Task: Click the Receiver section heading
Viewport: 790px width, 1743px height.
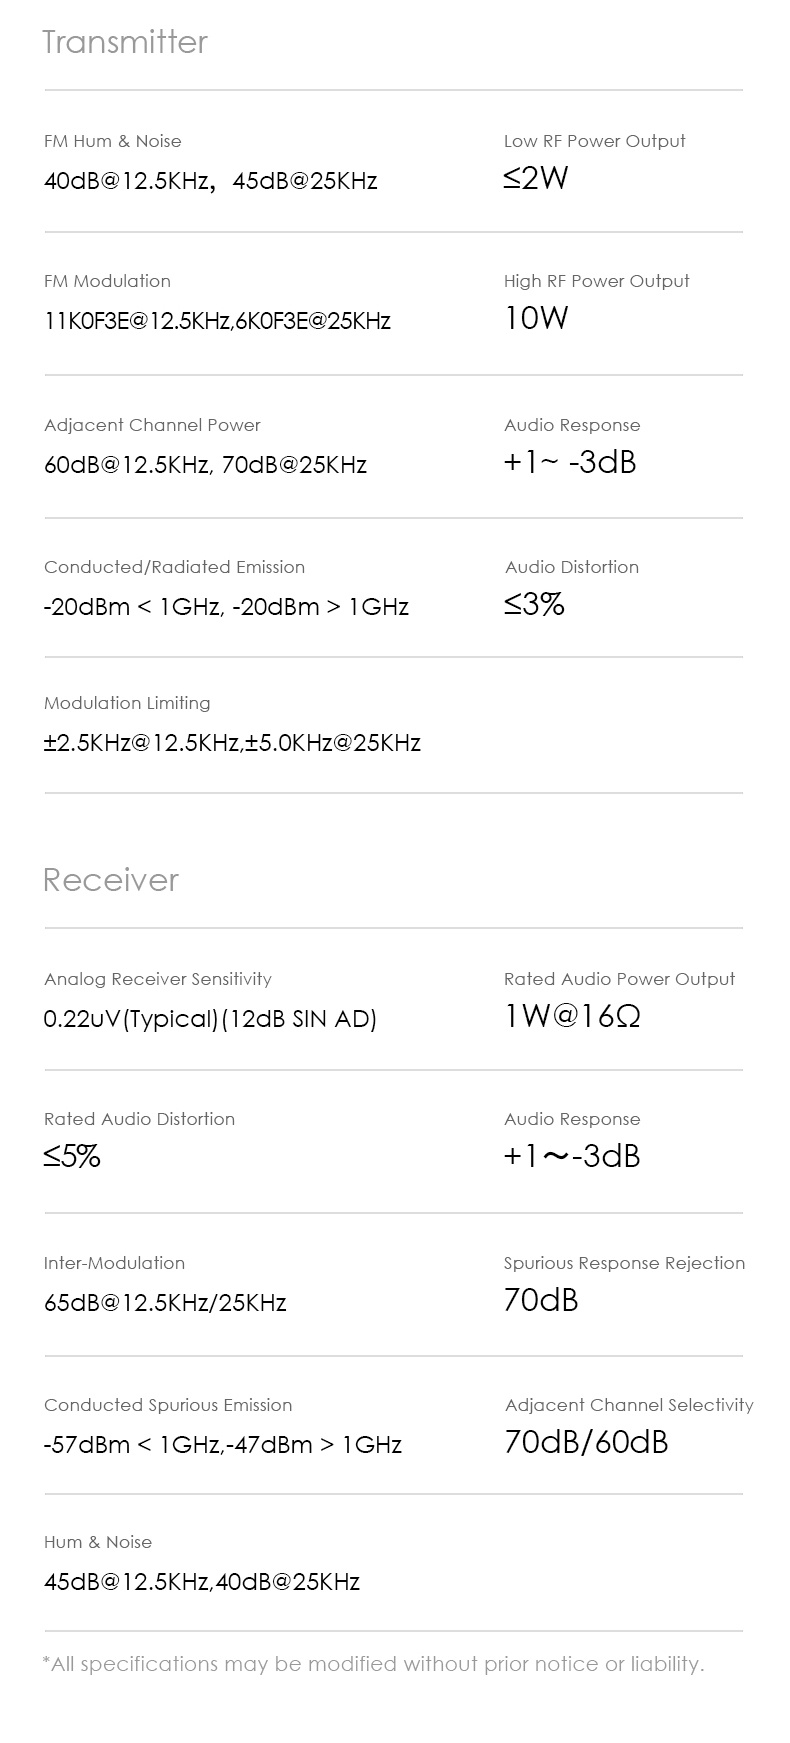Action: click(x=111, y=880)
